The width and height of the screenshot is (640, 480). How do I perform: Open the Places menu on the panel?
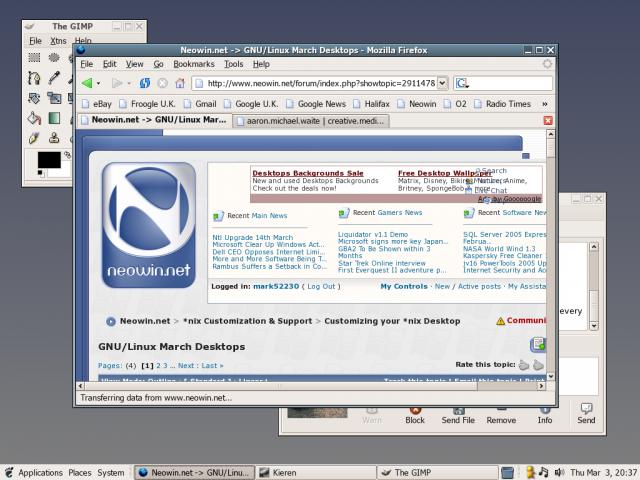(80, 473)
